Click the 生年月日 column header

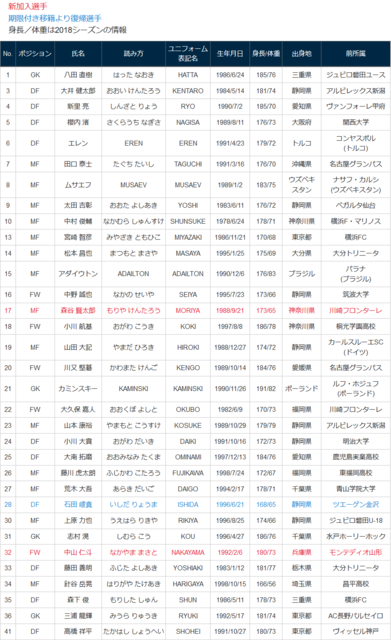click(230, 53)
